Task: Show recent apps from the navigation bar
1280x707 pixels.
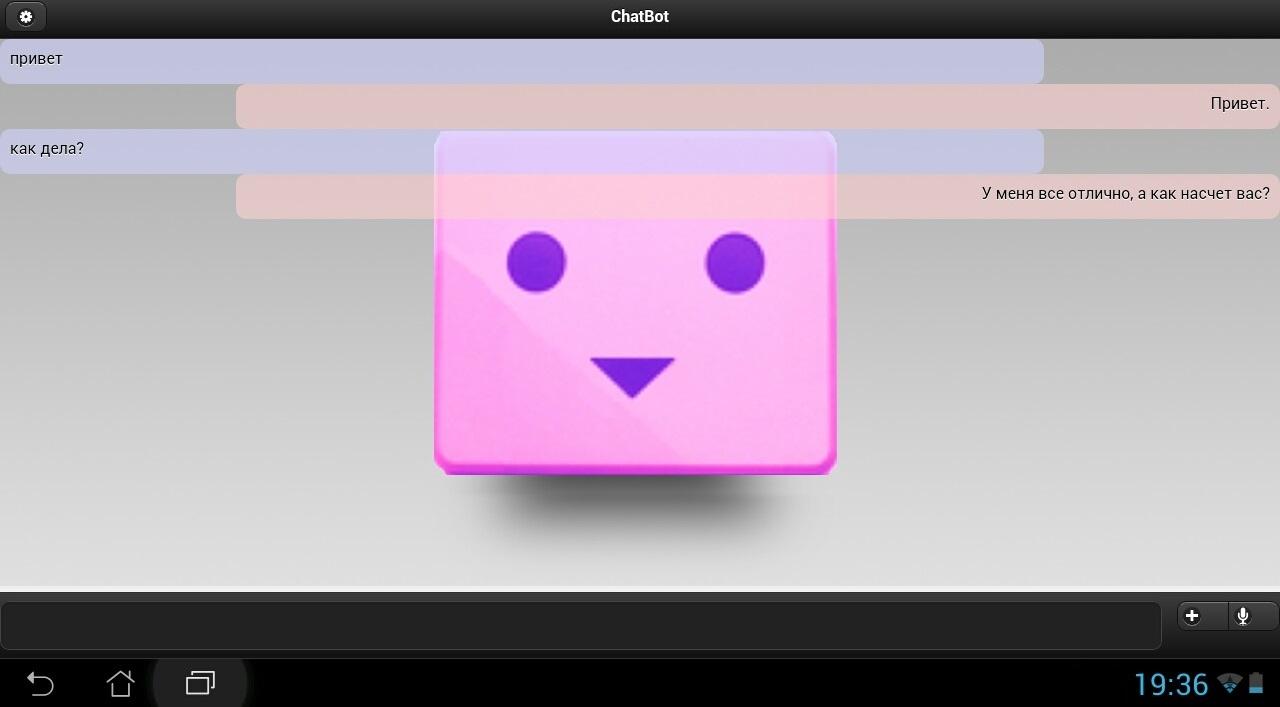Action: (x=200, y=684)
